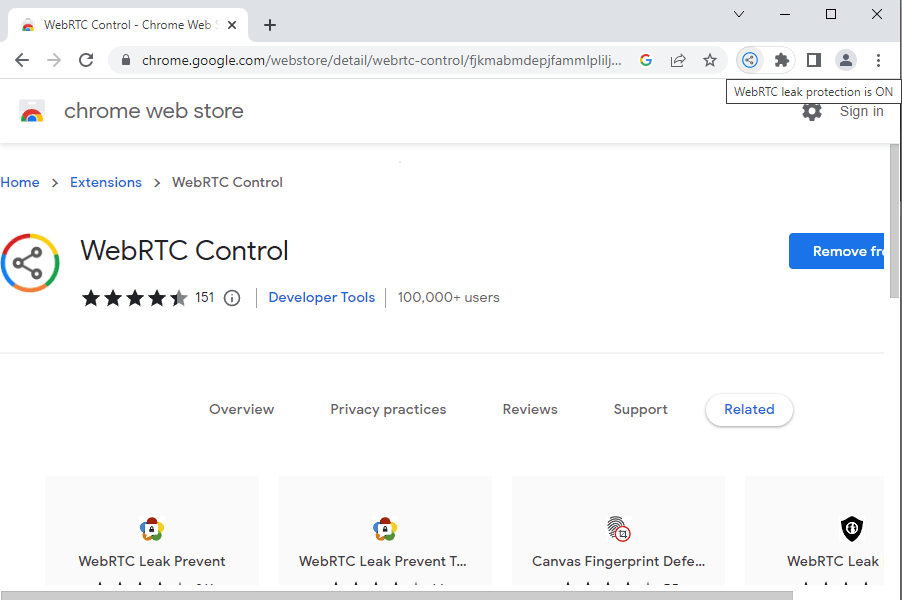Image resolution: width=902 pixels, height=600 pixels.
Task: Click the share this page icon
Action: [678, 60]
